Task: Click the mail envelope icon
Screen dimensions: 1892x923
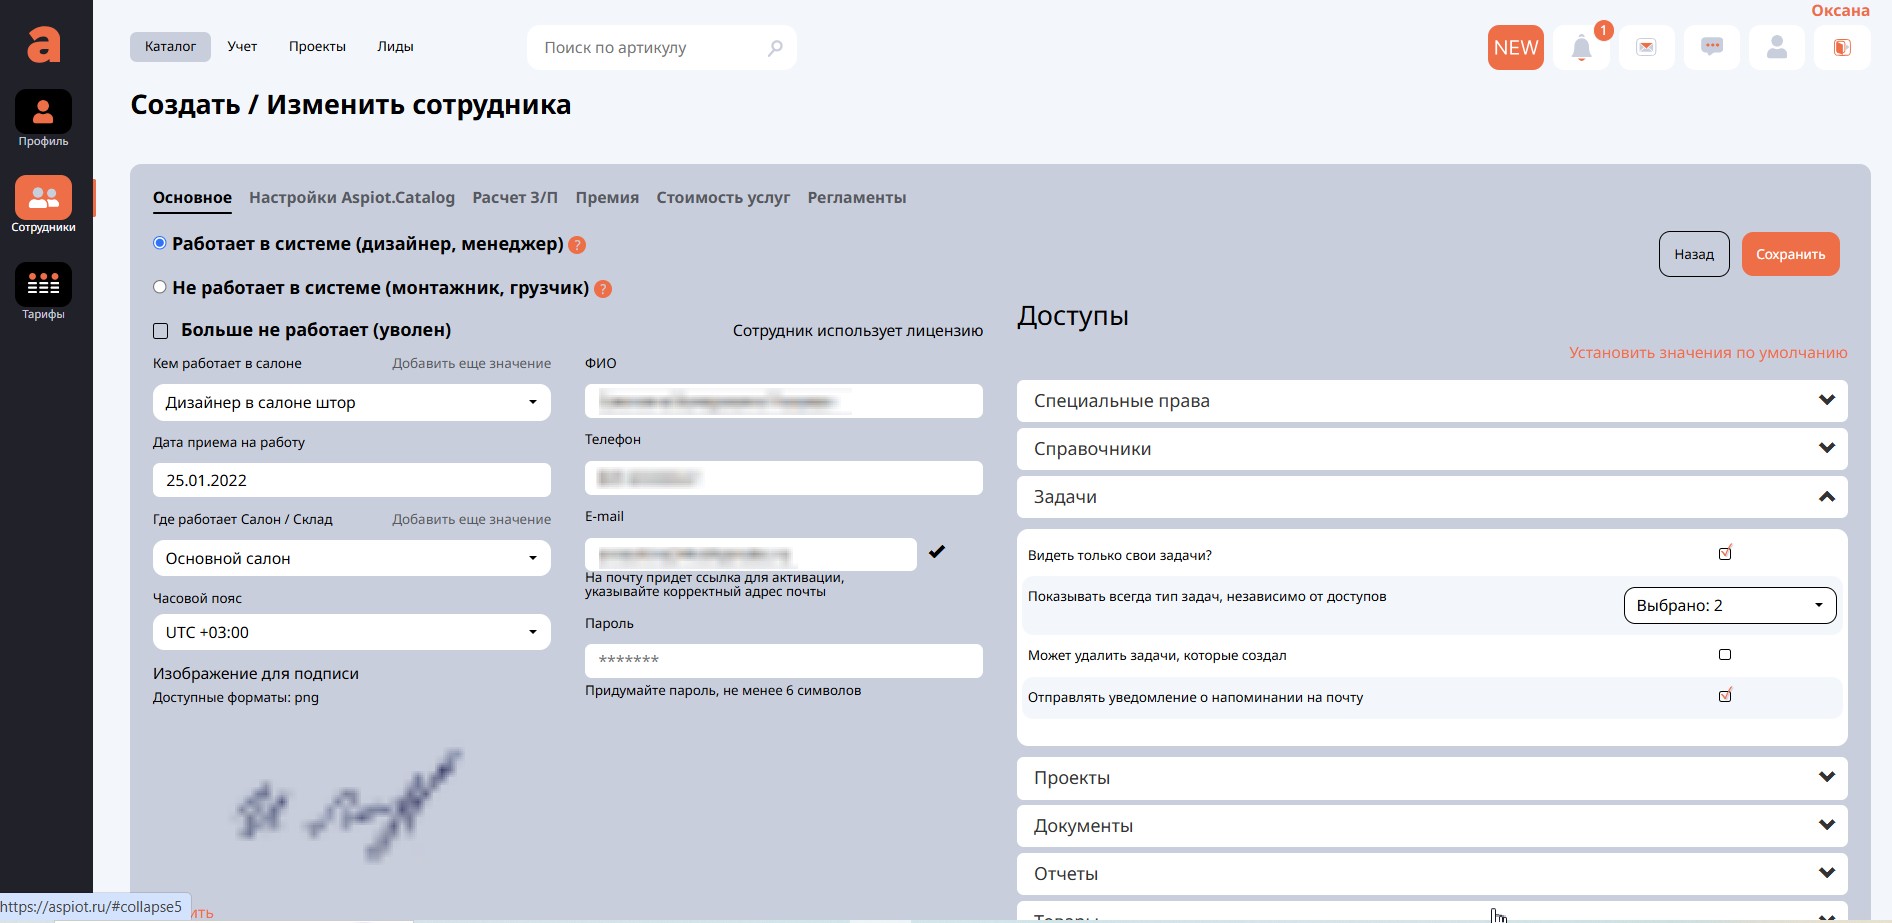Action: pyautogui.click(x=1646, y=48)
